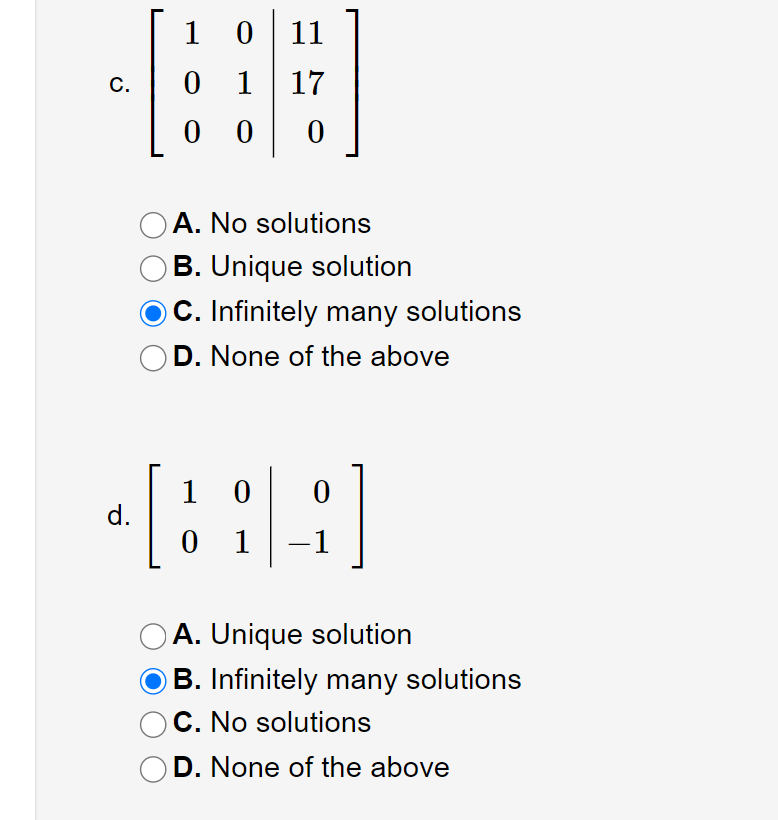Select D. None of the above for question c

coord(152,357)
